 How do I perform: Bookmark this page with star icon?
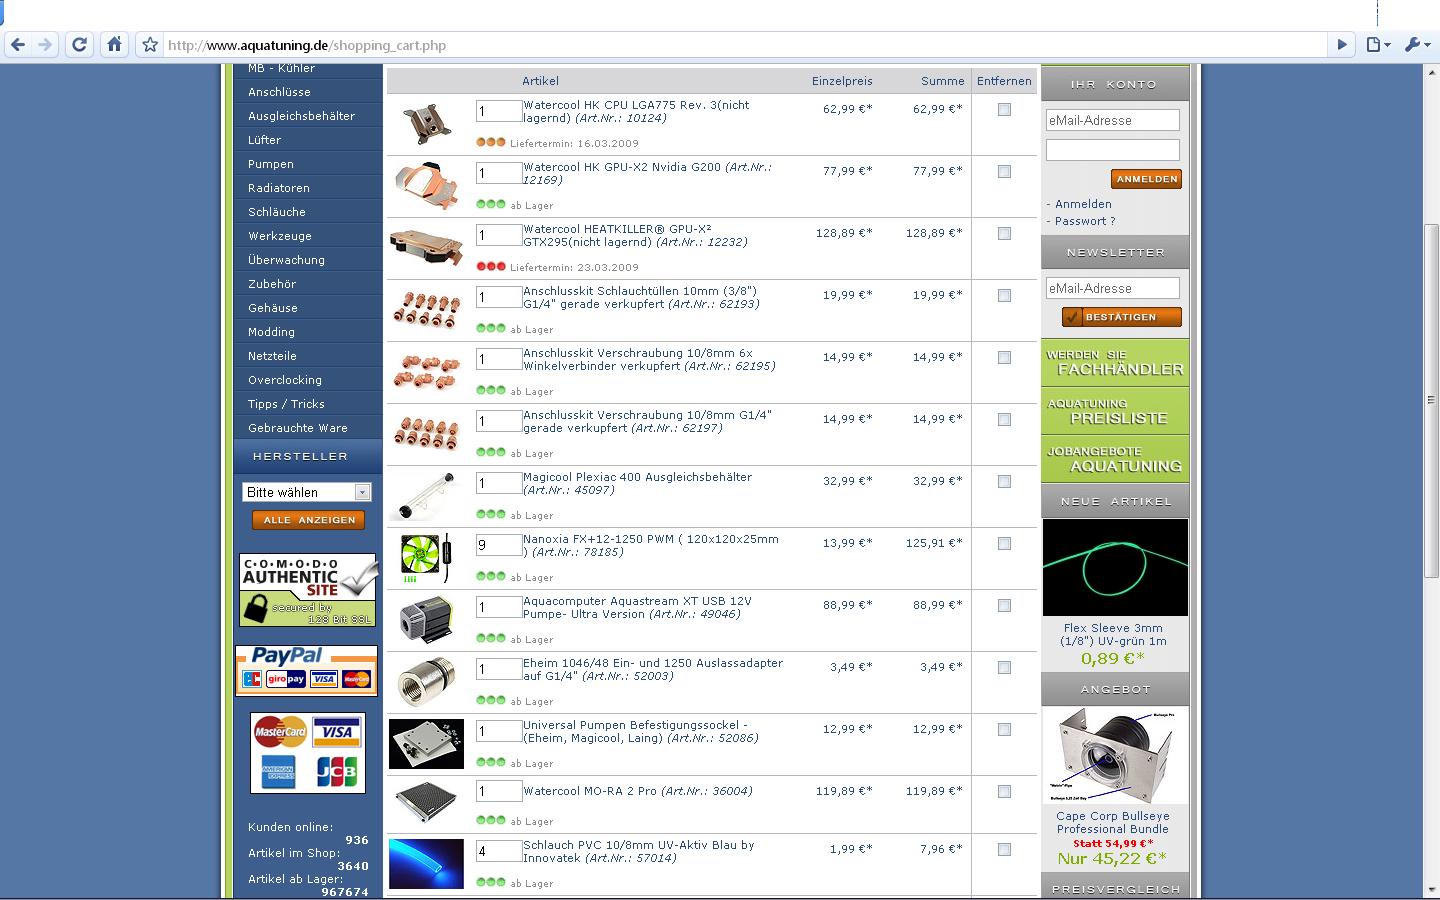[150, 44]
